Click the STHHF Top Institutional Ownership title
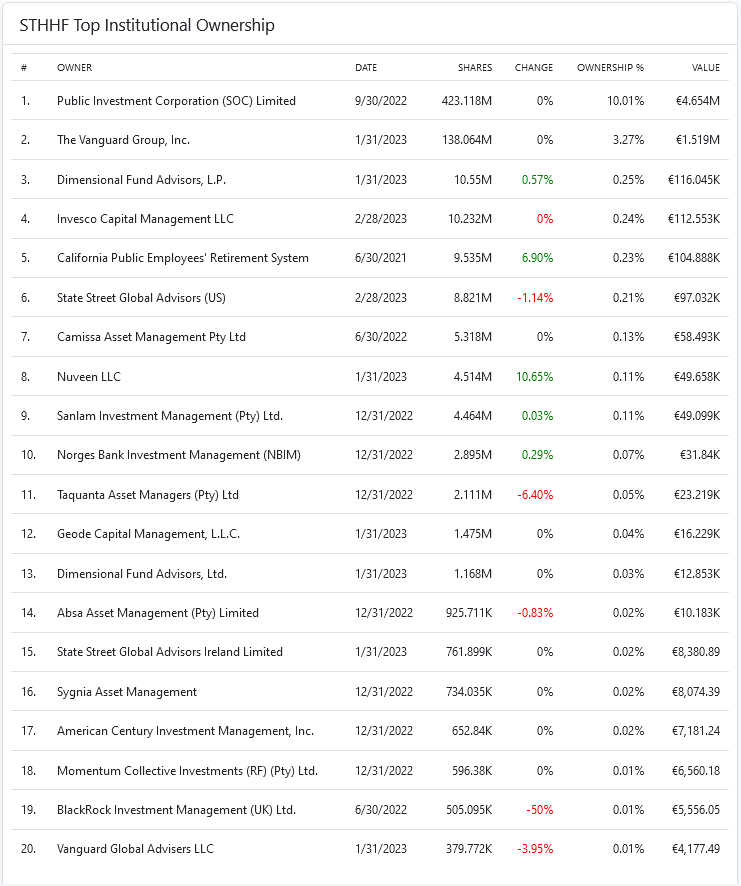 147,26
